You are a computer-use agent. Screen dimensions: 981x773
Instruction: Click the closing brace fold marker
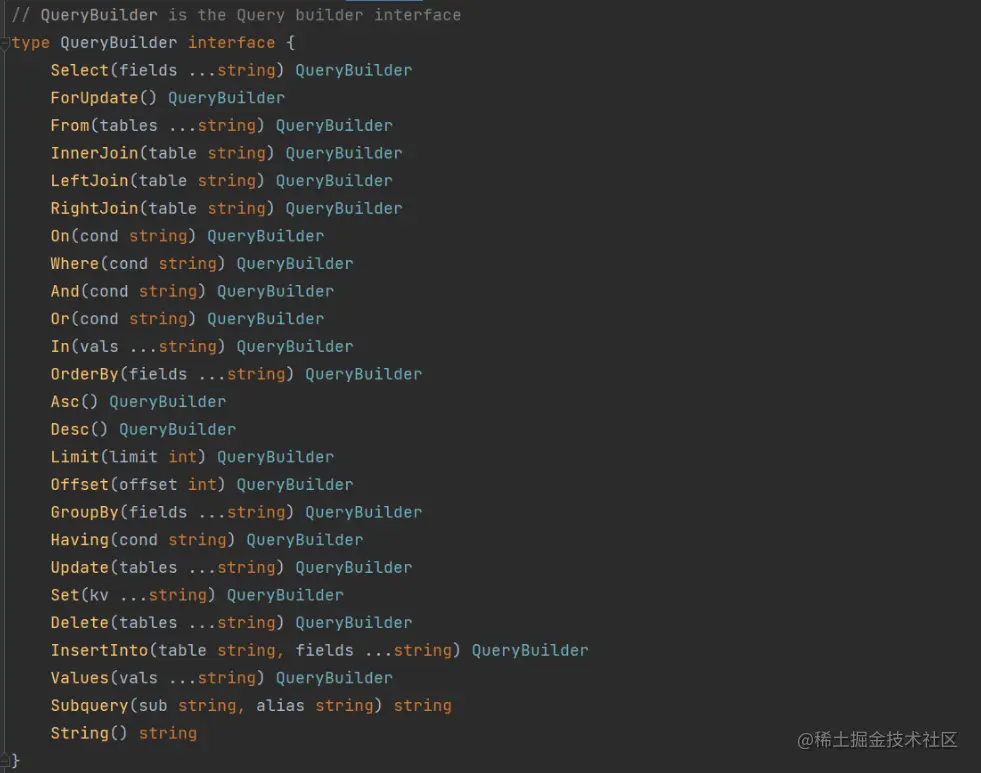tap(5, 761)
